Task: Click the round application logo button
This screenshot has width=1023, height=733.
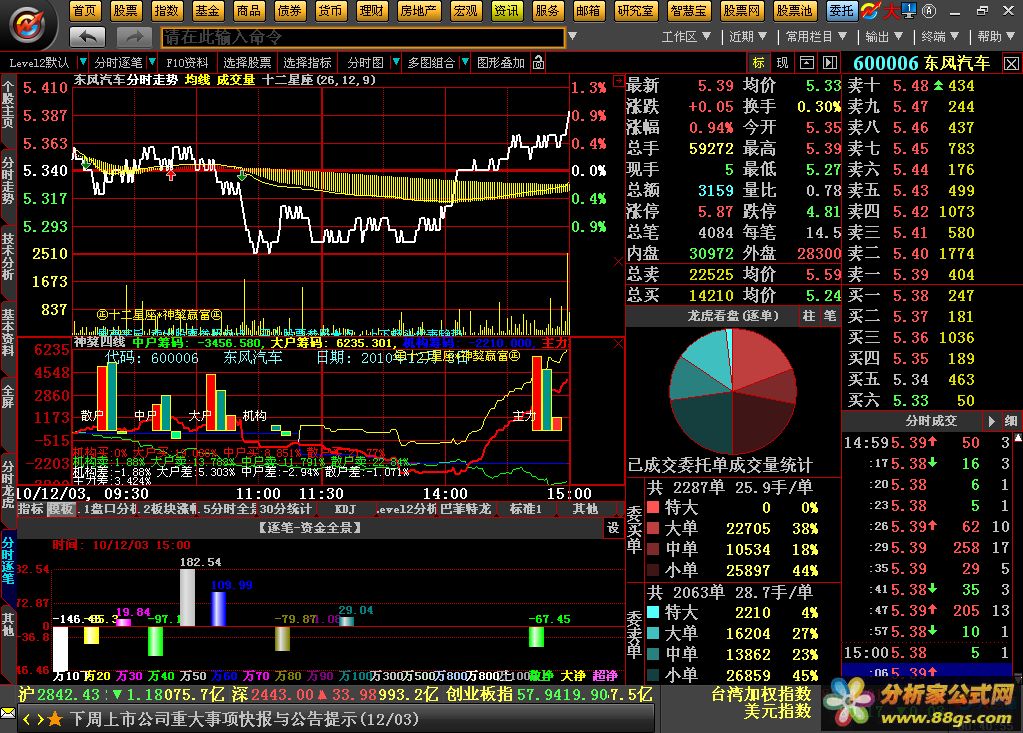Action: coord(27,25)
